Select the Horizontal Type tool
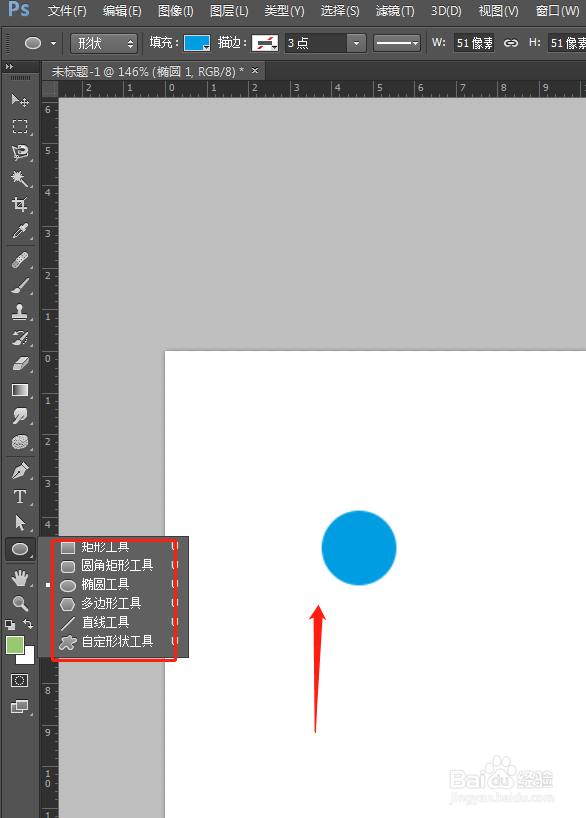 pos(20,497)
